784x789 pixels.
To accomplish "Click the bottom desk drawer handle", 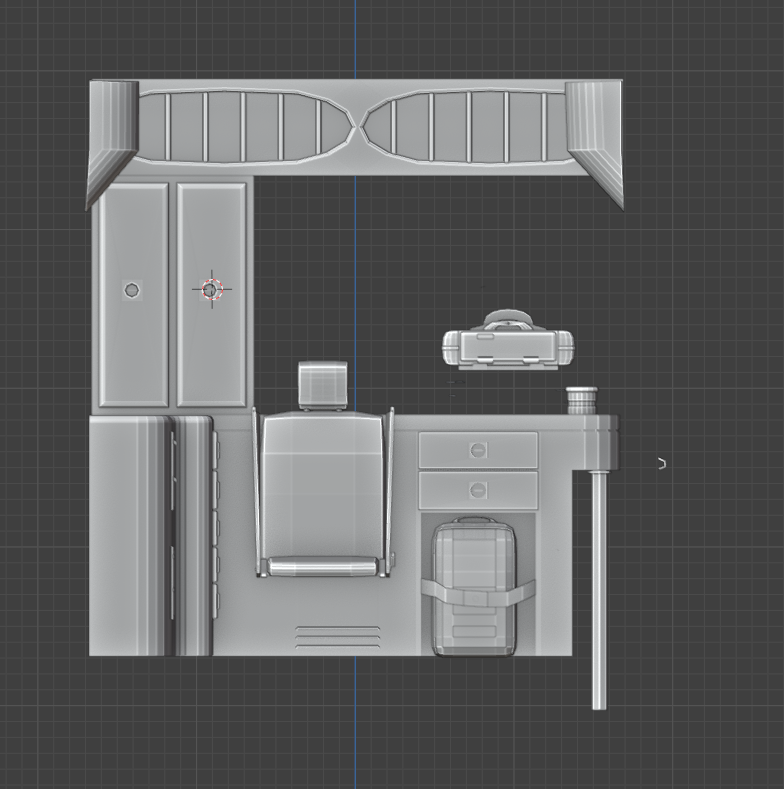I will [478, 490].
